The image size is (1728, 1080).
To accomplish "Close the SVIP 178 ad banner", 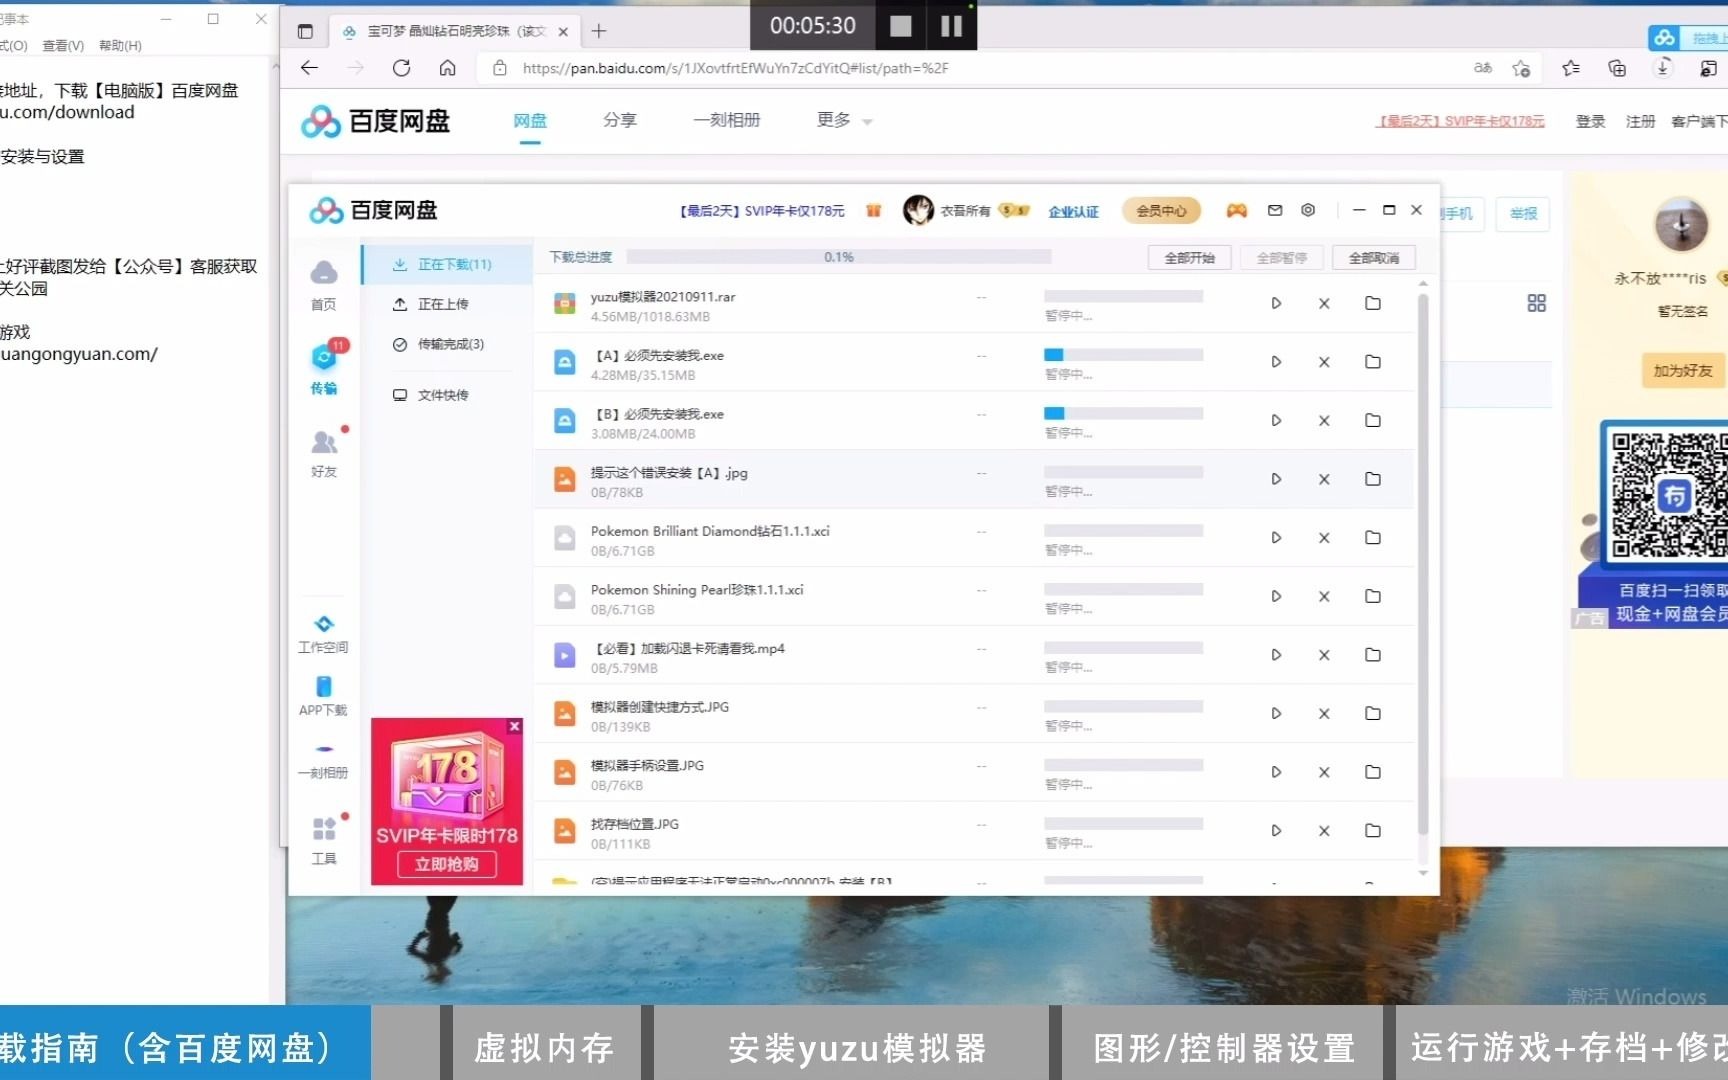I will click(514, 726).
